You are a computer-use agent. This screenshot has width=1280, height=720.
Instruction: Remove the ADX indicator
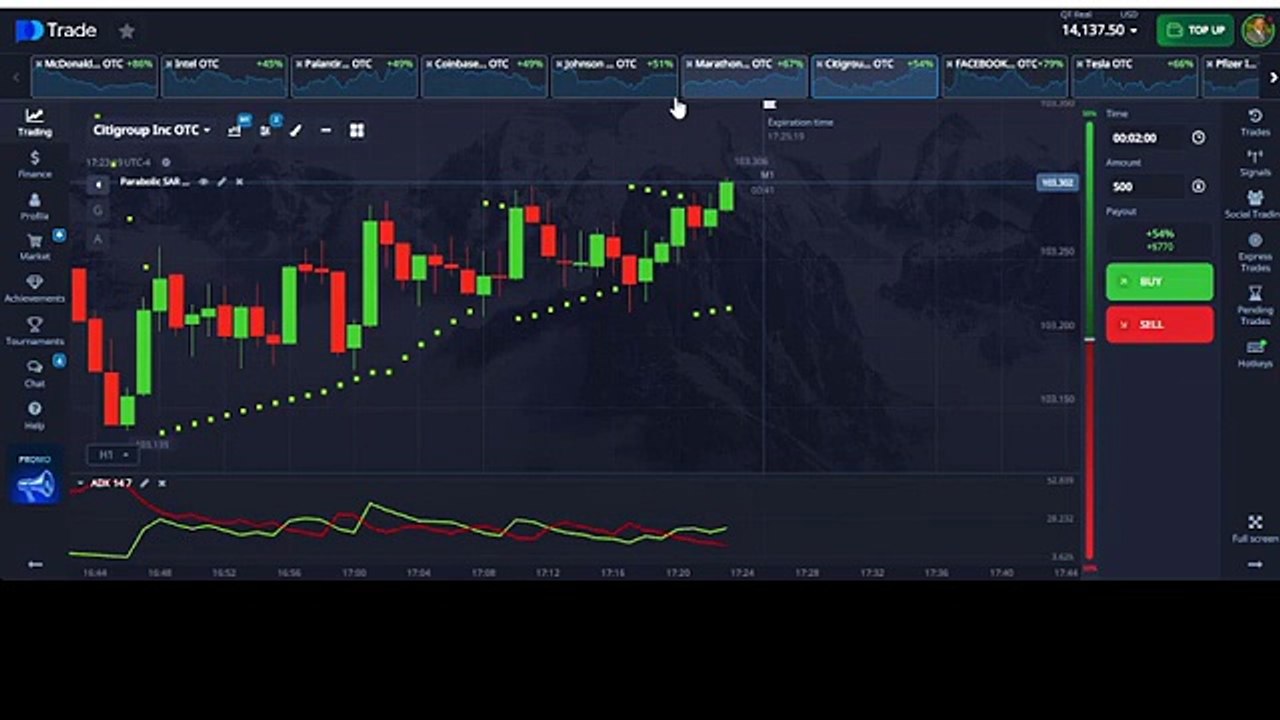[162, 483]
